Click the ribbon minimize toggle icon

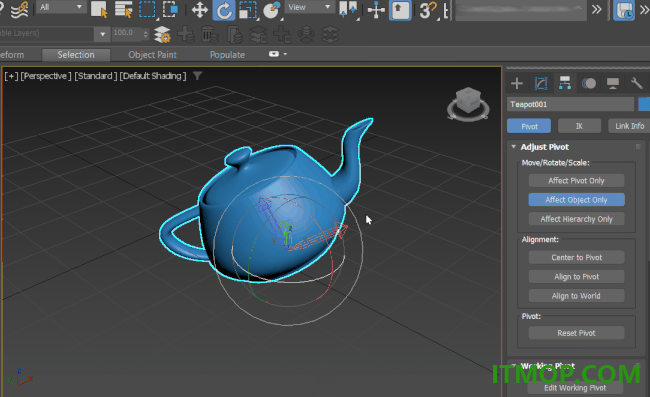pos(274,54)
